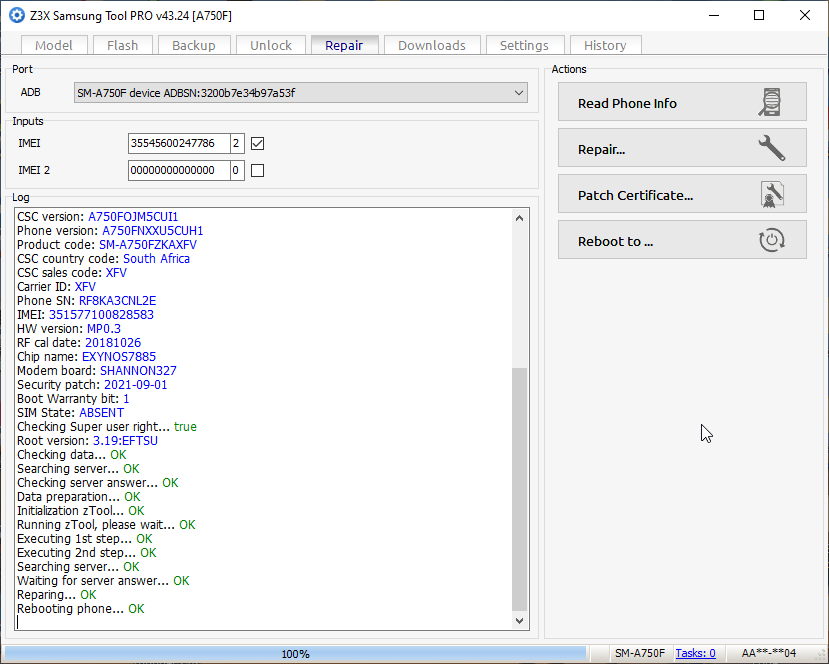Click log line Initialization zTool... OK

[x=80, y=511]
